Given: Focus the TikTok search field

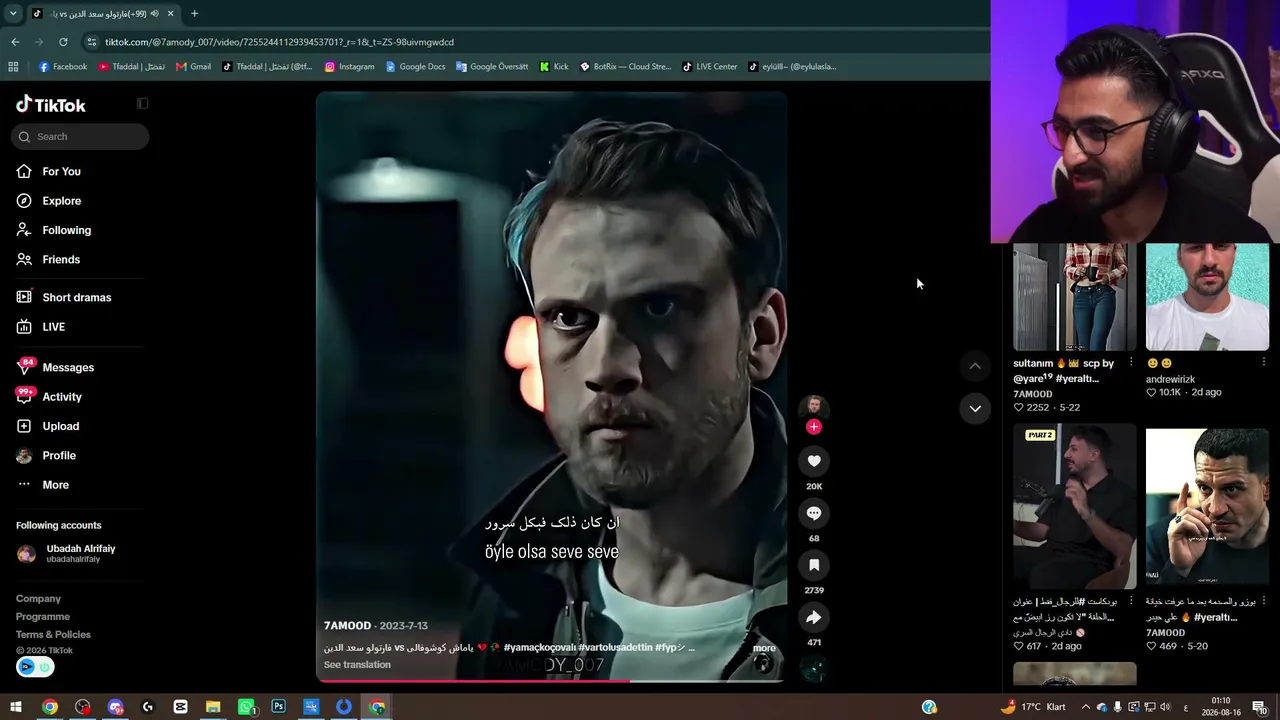Looking at the screenshot, I should [x=80, y=137].
